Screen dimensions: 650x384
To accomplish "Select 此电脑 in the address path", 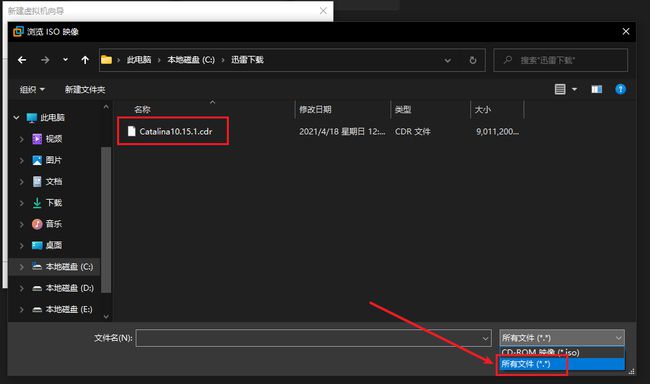I will pyautogui.click(x=139, y=60).
